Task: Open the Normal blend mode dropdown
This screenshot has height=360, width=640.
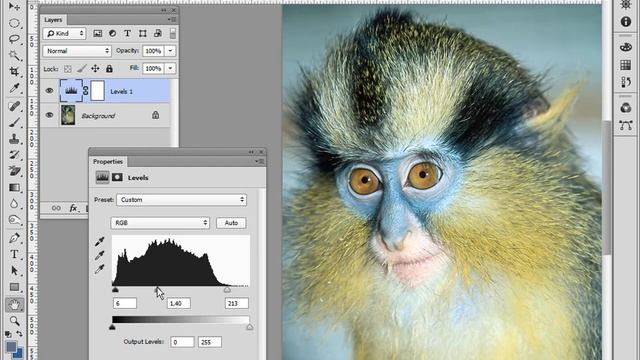Action: tap(77, 51)
